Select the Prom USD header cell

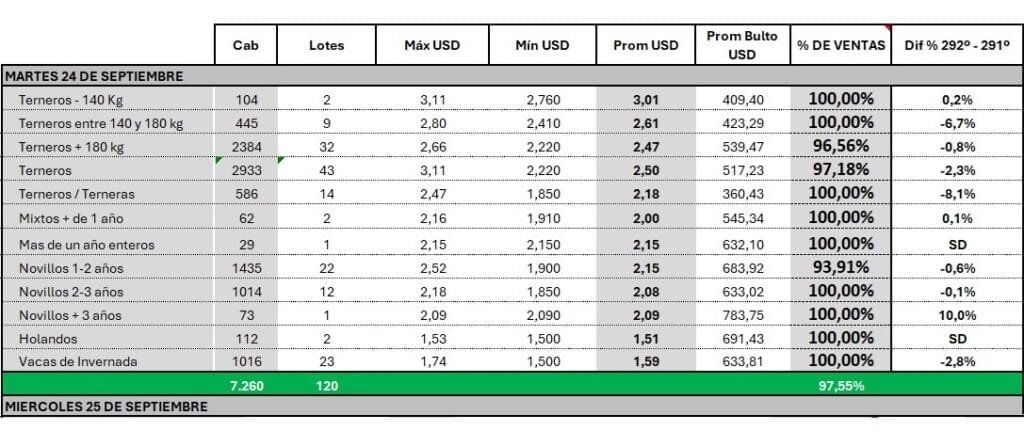pyautogui.click(x=646, y=45)
